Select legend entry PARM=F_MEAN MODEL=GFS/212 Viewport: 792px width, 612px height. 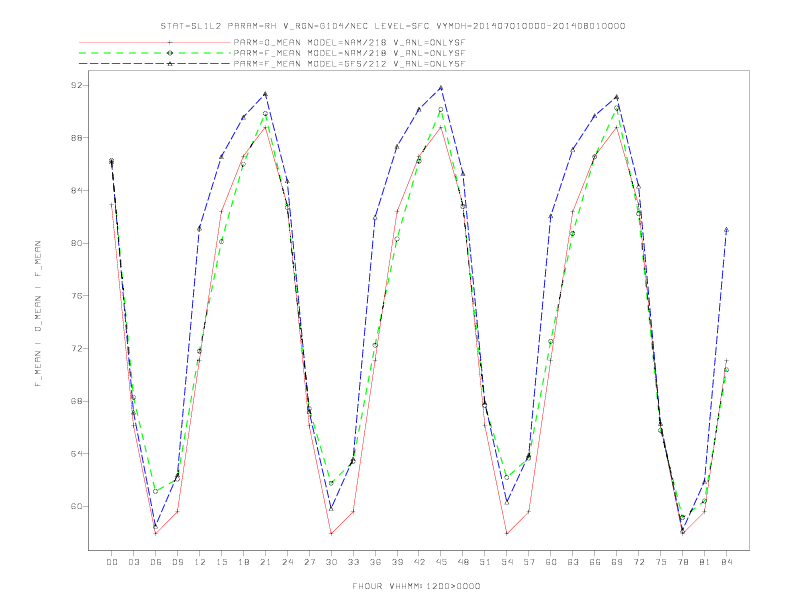coord(349,64)
